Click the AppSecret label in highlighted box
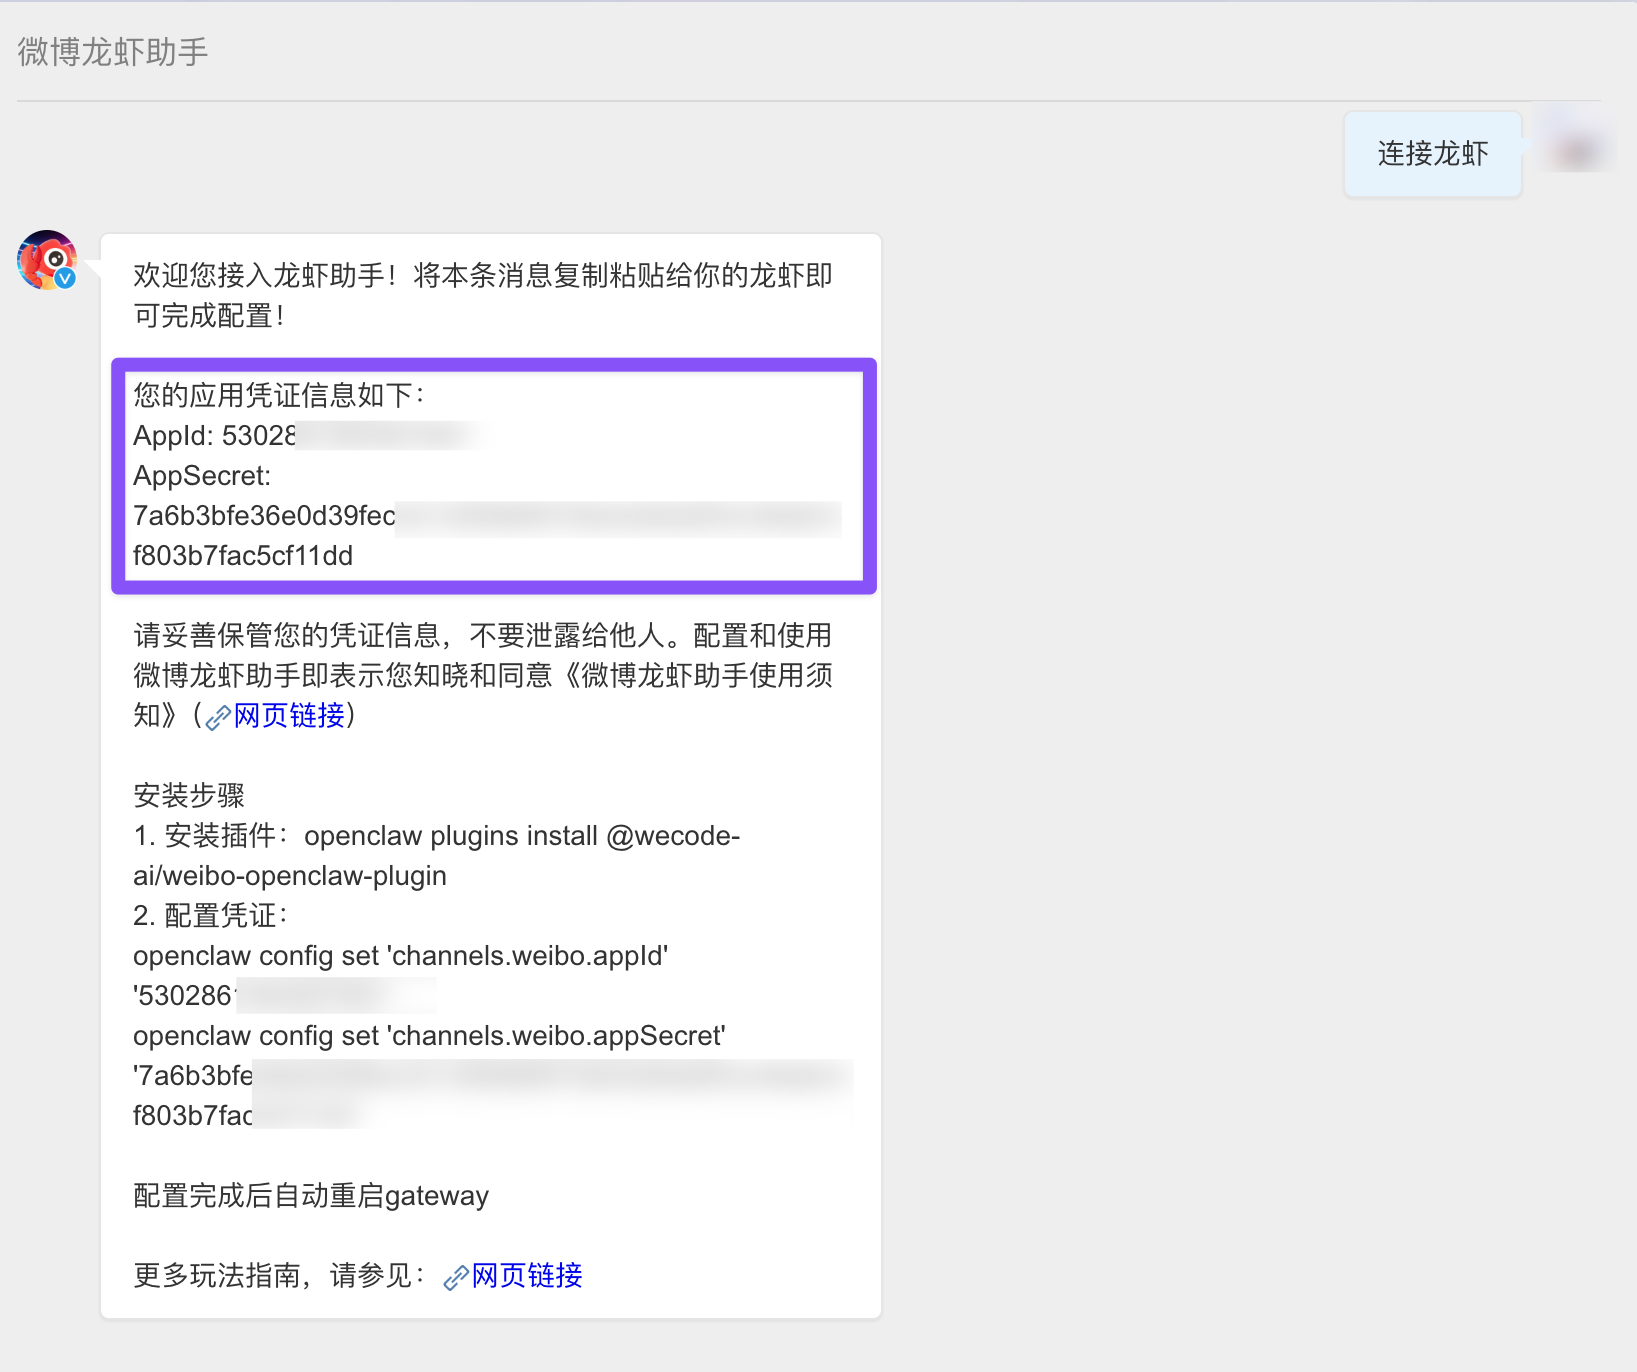This screenshot has height=1372, width=1637. 202,475
